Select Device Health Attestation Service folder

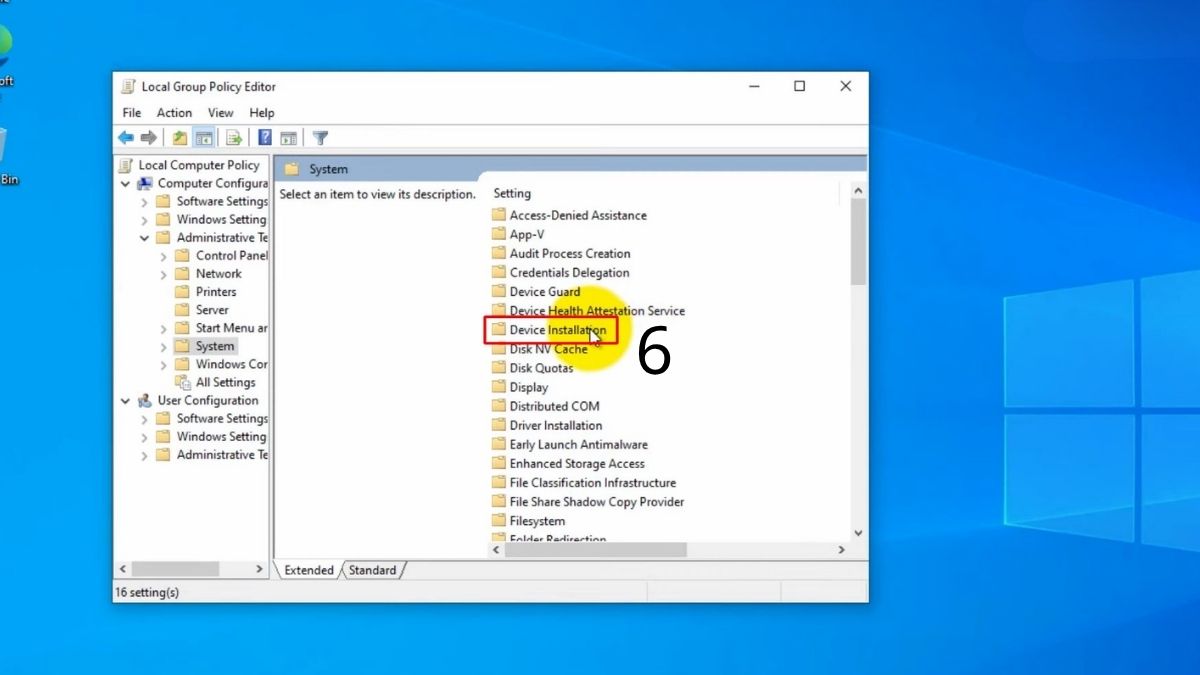(x=597, y=311)
